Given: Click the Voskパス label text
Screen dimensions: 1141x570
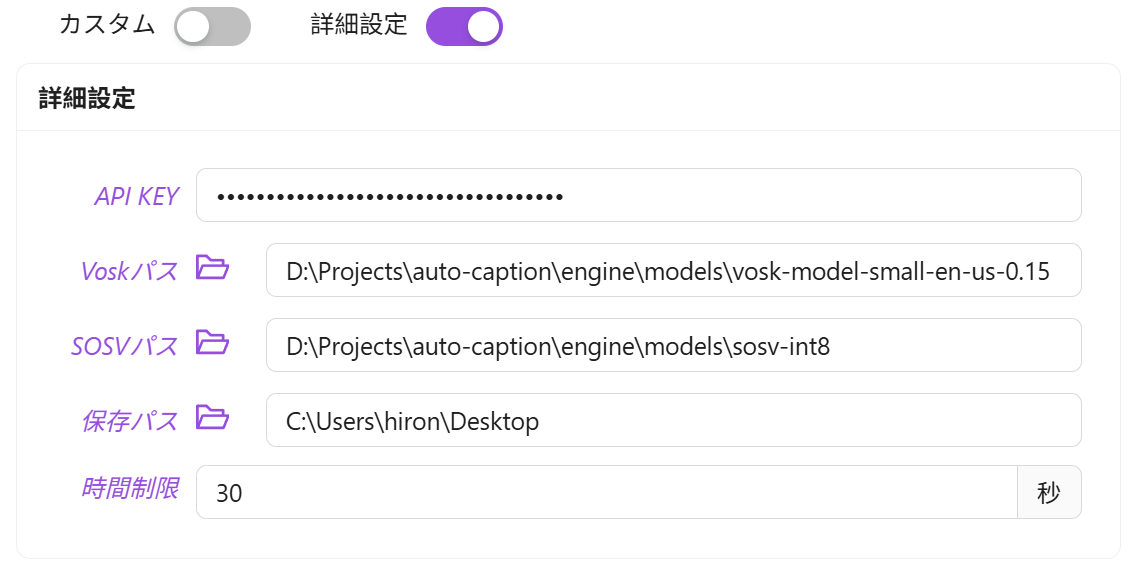Looking at the screenshot, I should tap(129, 270).
